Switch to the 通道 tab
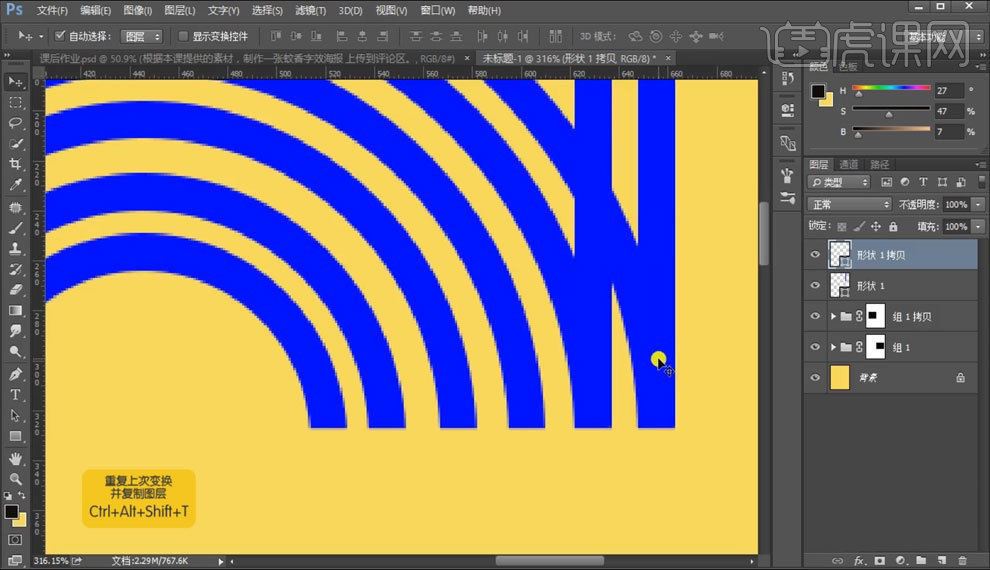This screenshot has height=570, width=990. pos(849,165)
